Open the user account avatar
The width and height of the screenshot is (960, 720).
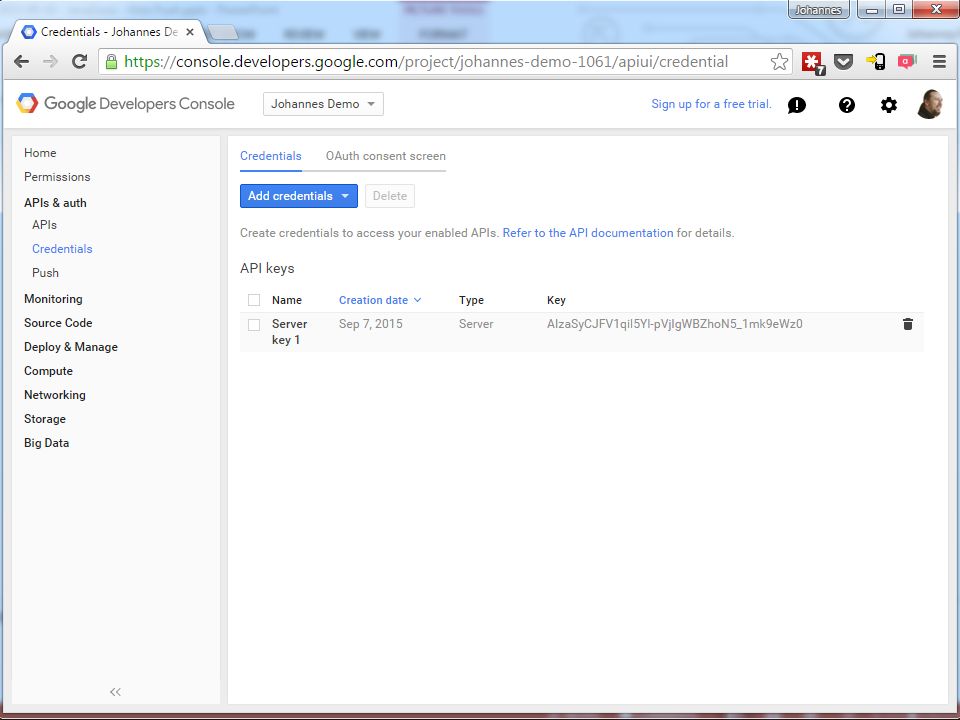[x=930, y=104]
